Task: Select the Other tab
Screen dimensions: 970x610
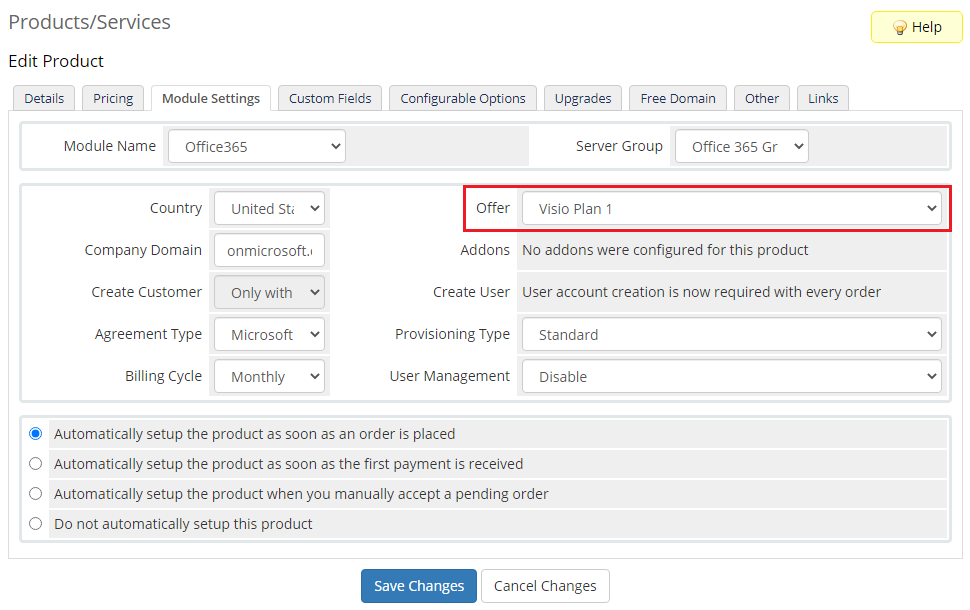Action: pyautogui.click(x=762, y=98)
